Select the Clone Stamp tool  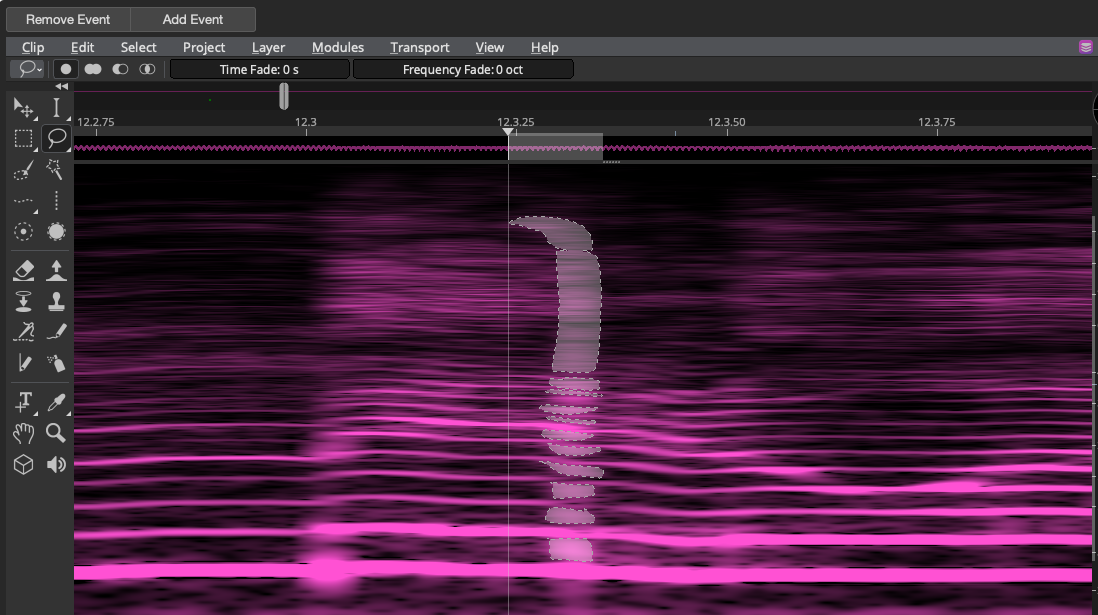[x=56, y=301]
